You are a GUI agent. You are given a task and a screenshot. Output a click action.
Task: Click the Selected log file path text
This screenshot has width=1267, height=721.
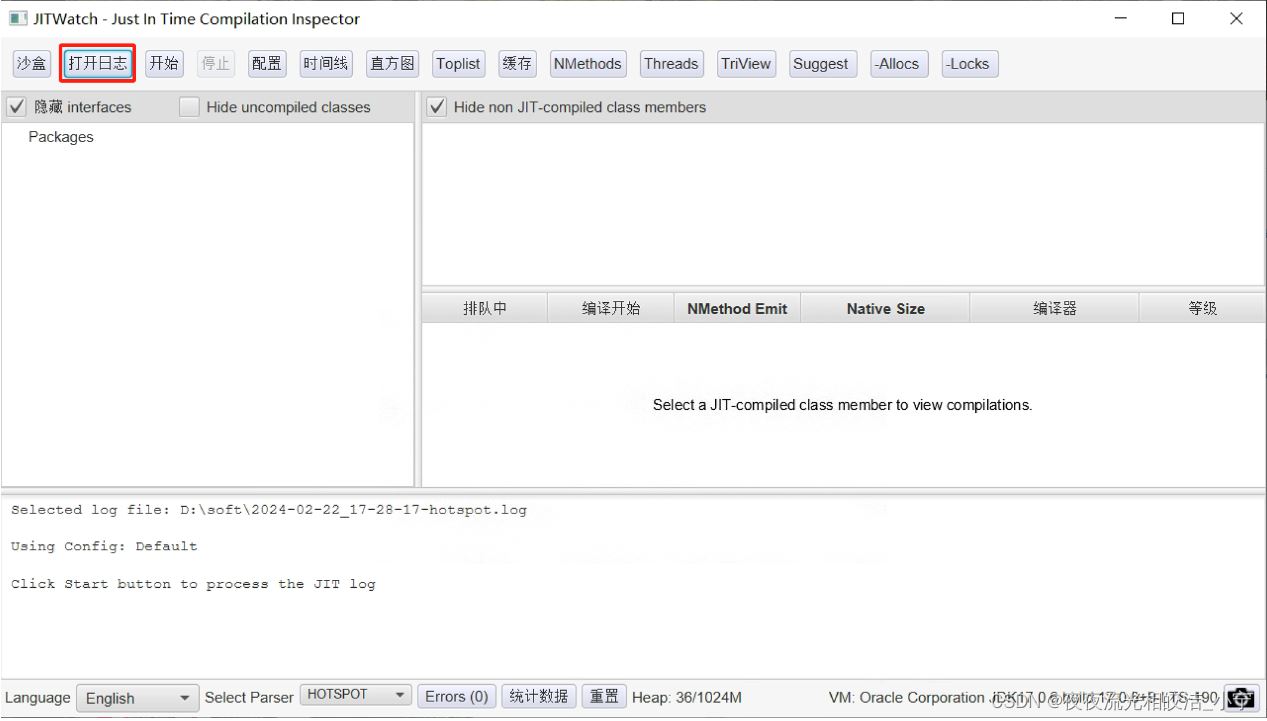tap(269, 510)
